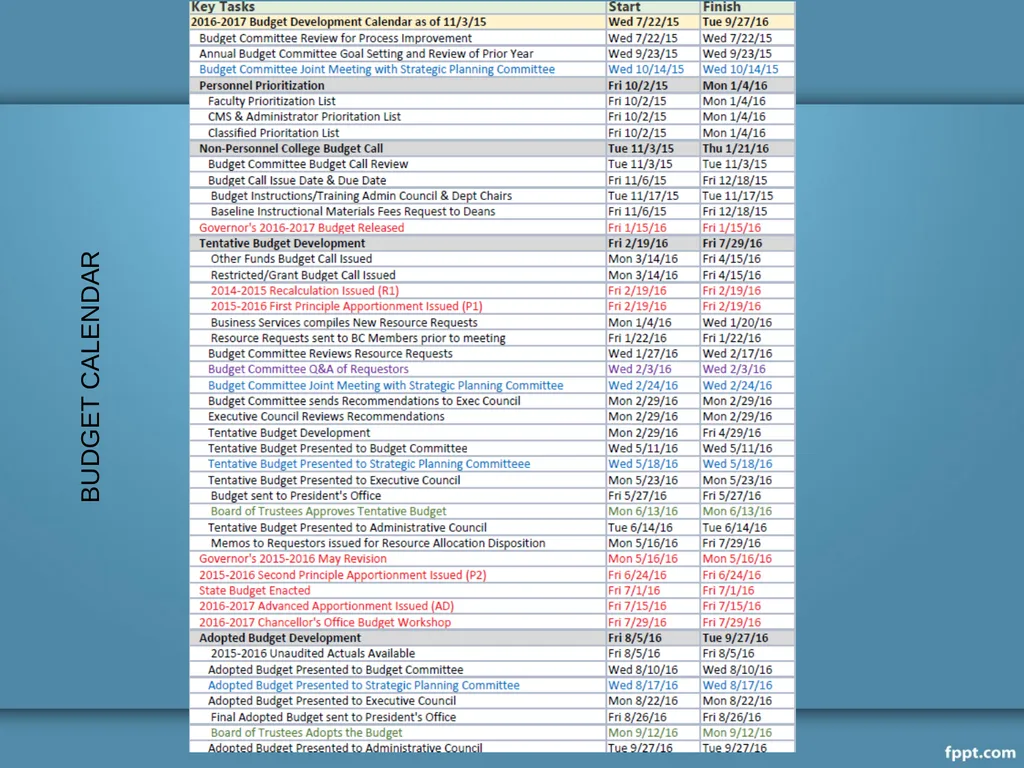Select 'Budget Committee Review for Process Improvement'
Screen dimensions: 1024x768
point(335,38)
